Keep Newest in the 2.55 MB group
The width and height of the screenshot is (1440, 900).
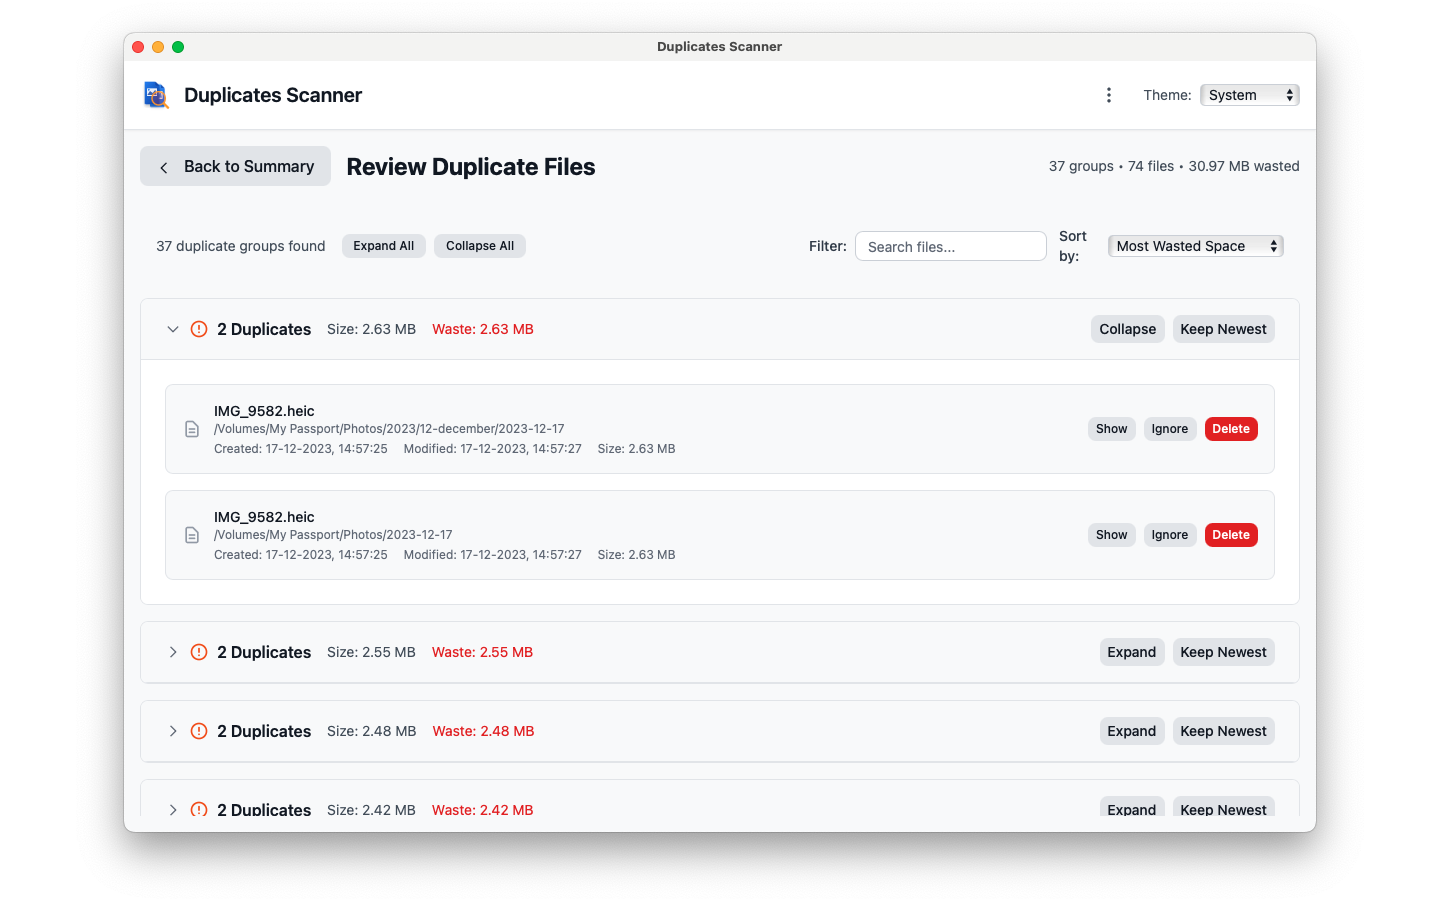(1223, 652)
